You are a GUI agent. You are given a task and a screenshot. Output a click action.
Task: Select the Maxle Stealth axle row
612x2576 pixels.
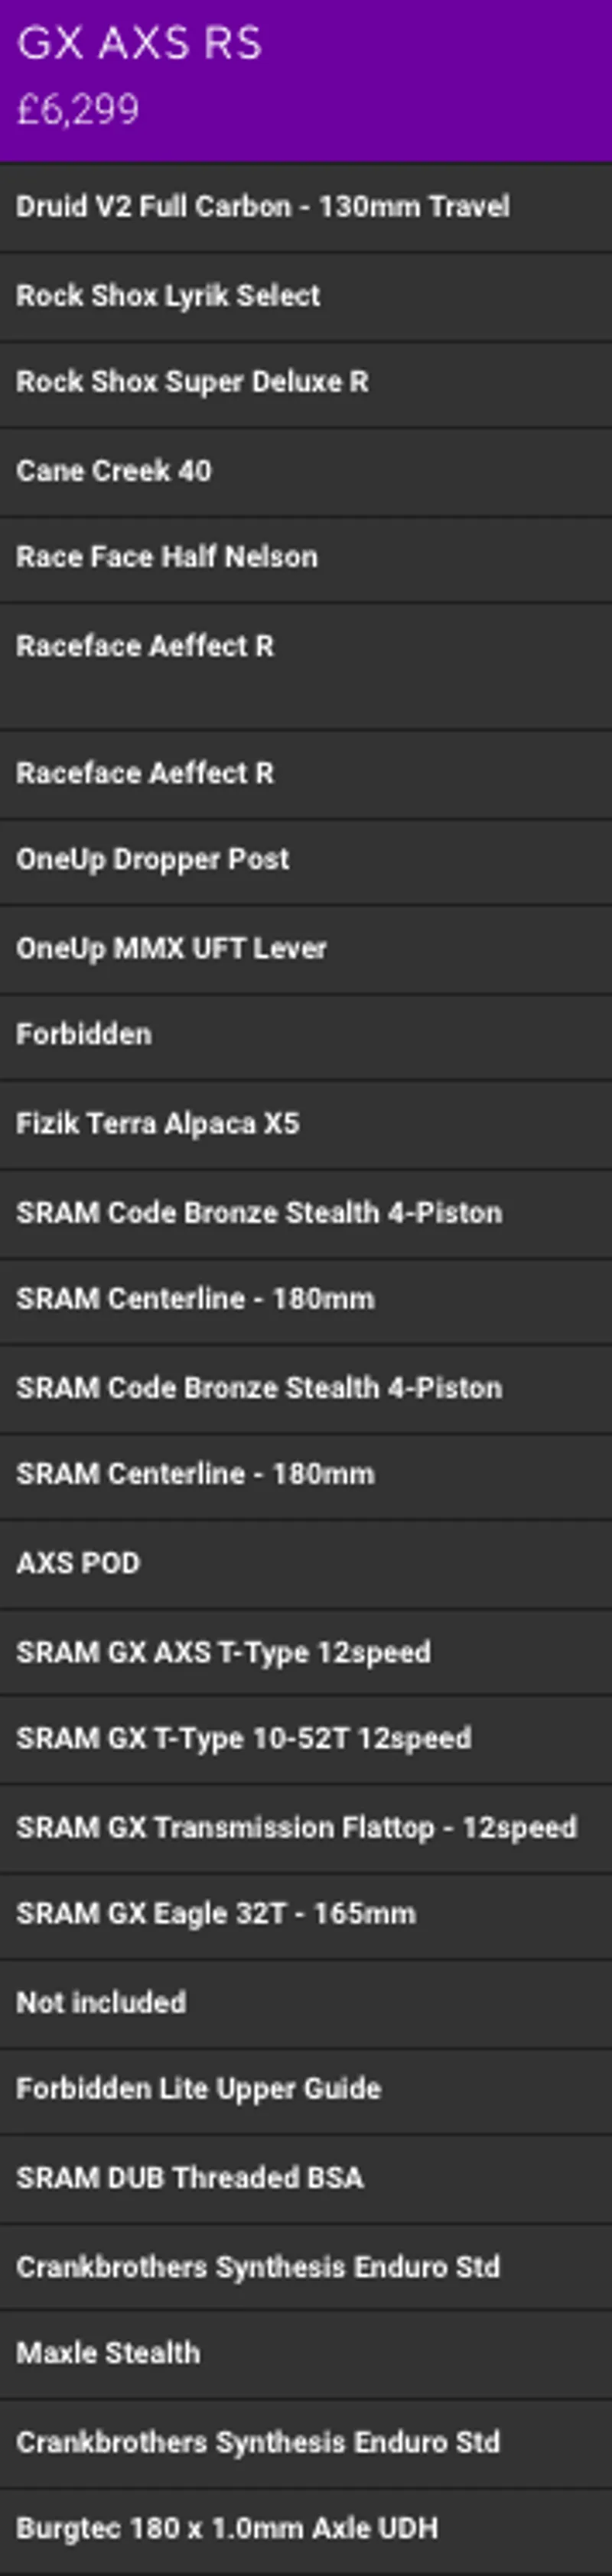pos(108,2353)
